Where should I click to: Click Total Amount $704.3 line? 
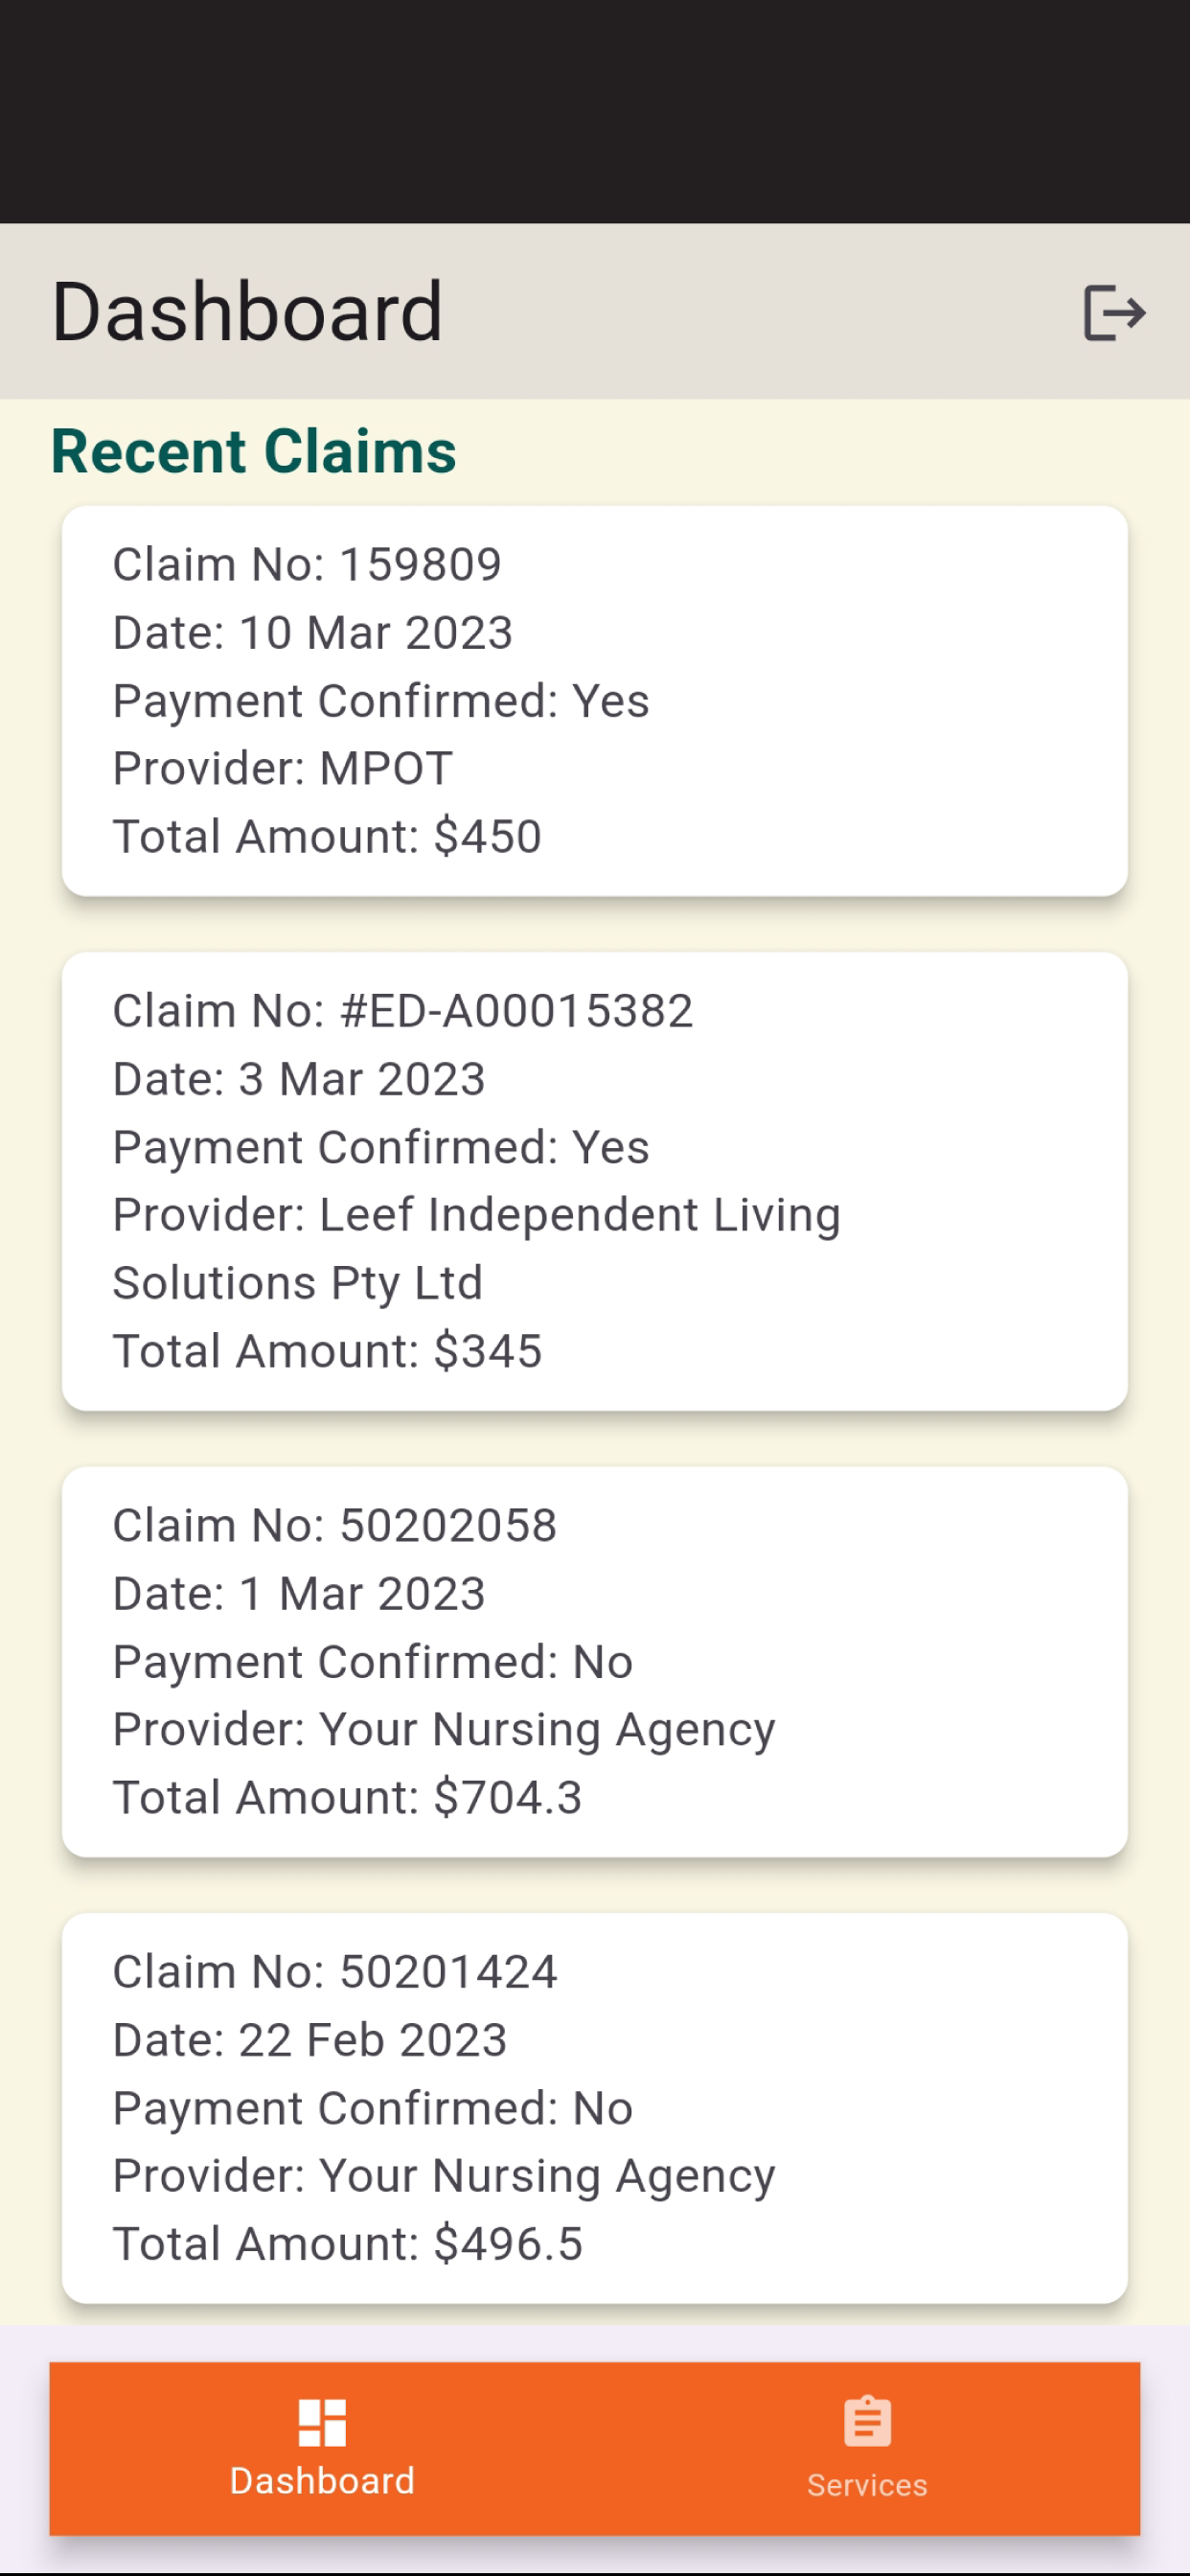coord(347,1797)
